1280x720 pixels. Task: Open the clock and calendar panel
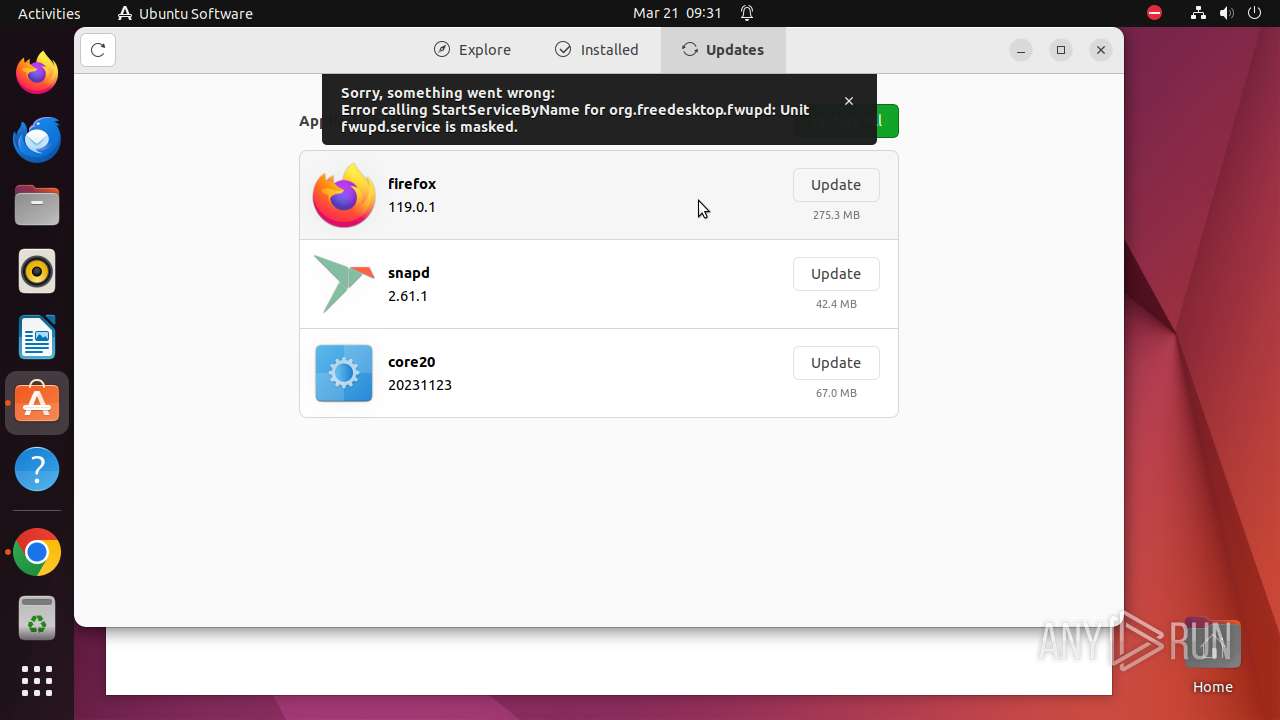(677, 13)
